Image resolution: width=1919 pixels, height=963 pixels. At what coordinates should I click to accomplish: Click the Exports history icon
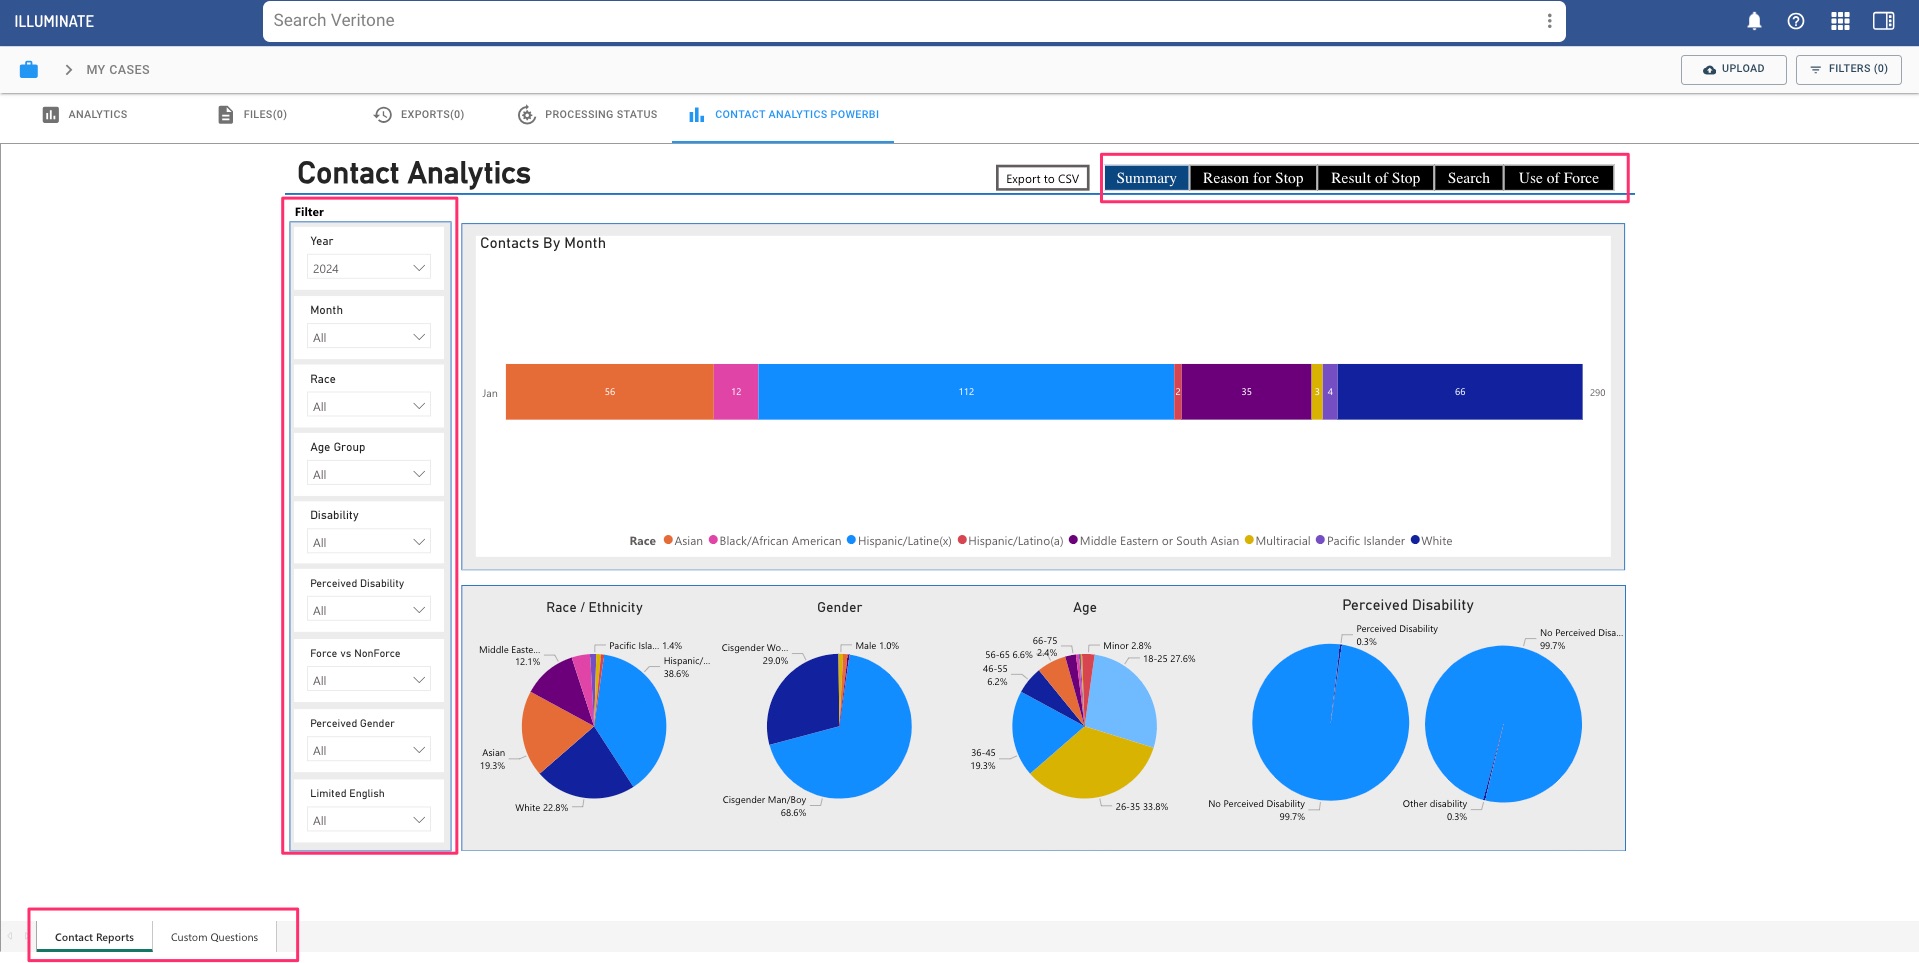click(x=382, y=115)
